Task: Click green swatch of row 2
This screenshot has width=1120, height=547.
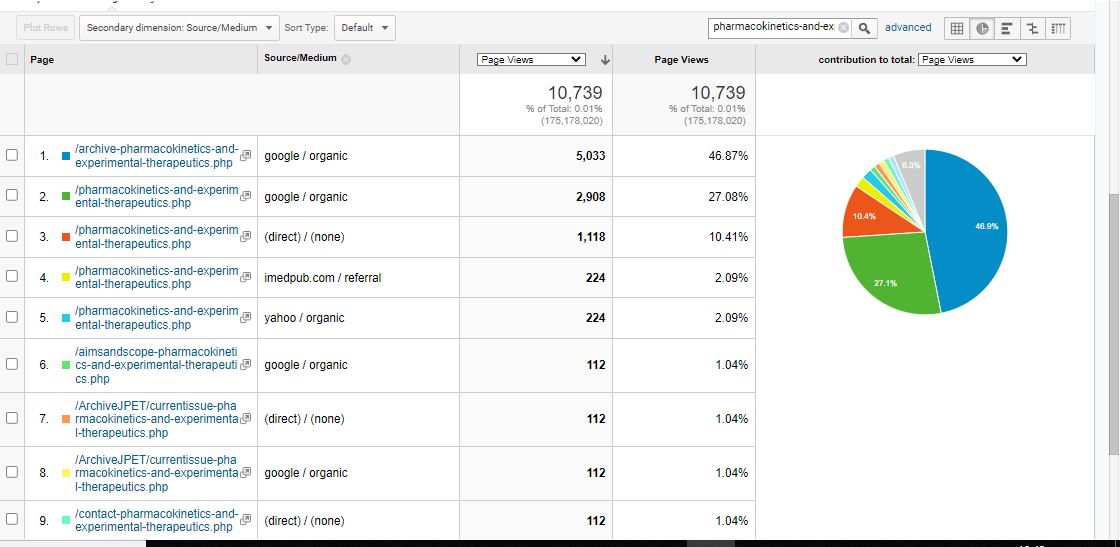Action: click(x=66, y=196)
